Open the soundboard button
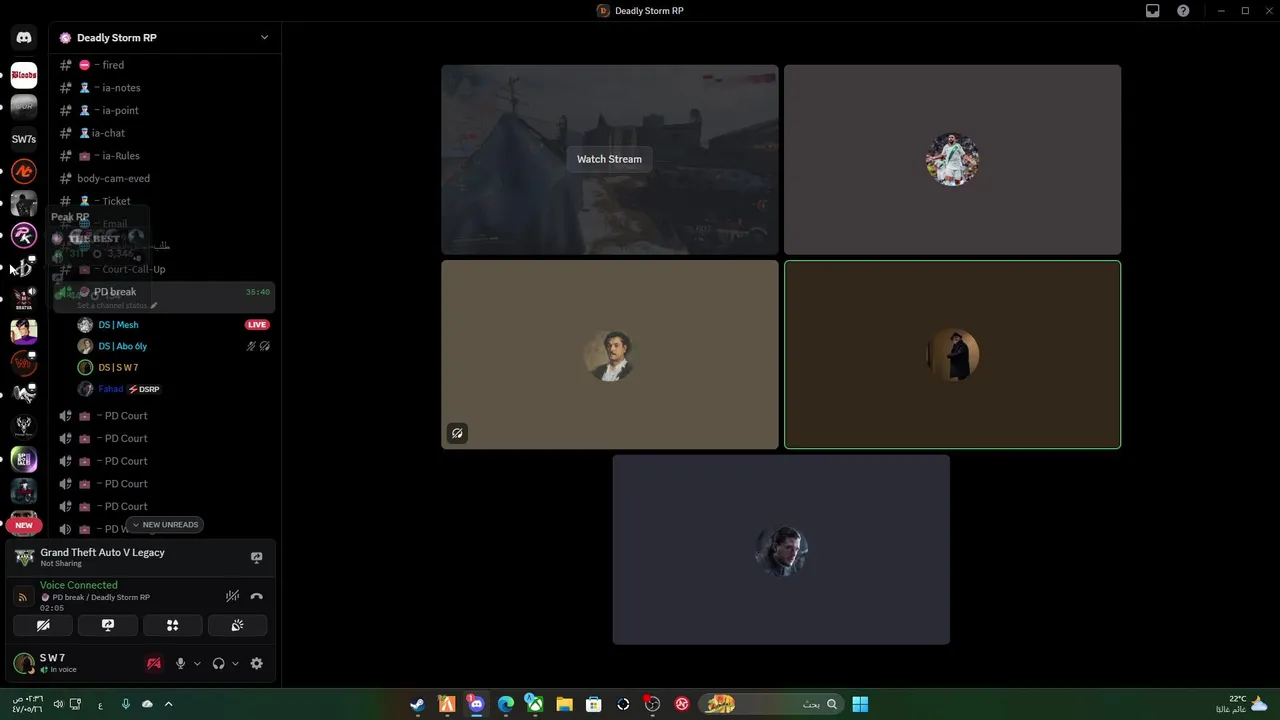The height and width of the screenshot is (720, 1280). click(x=237, y=625)
